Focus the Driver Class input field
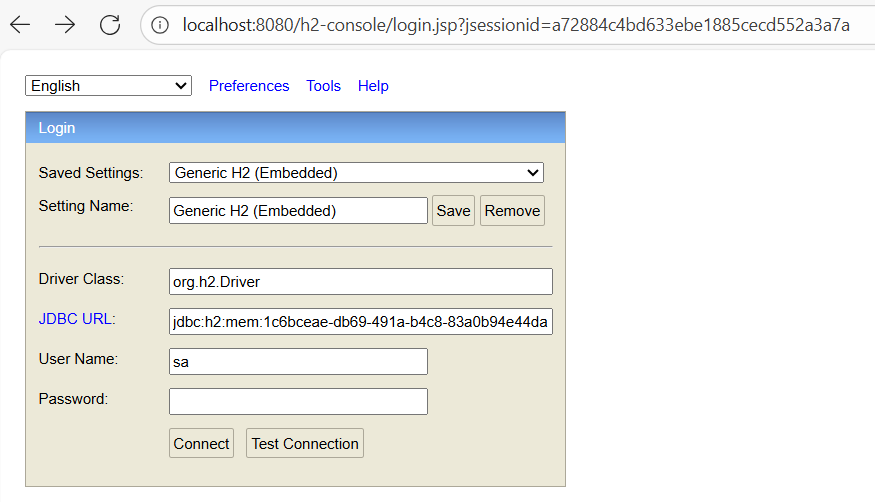 click(360, 282)
